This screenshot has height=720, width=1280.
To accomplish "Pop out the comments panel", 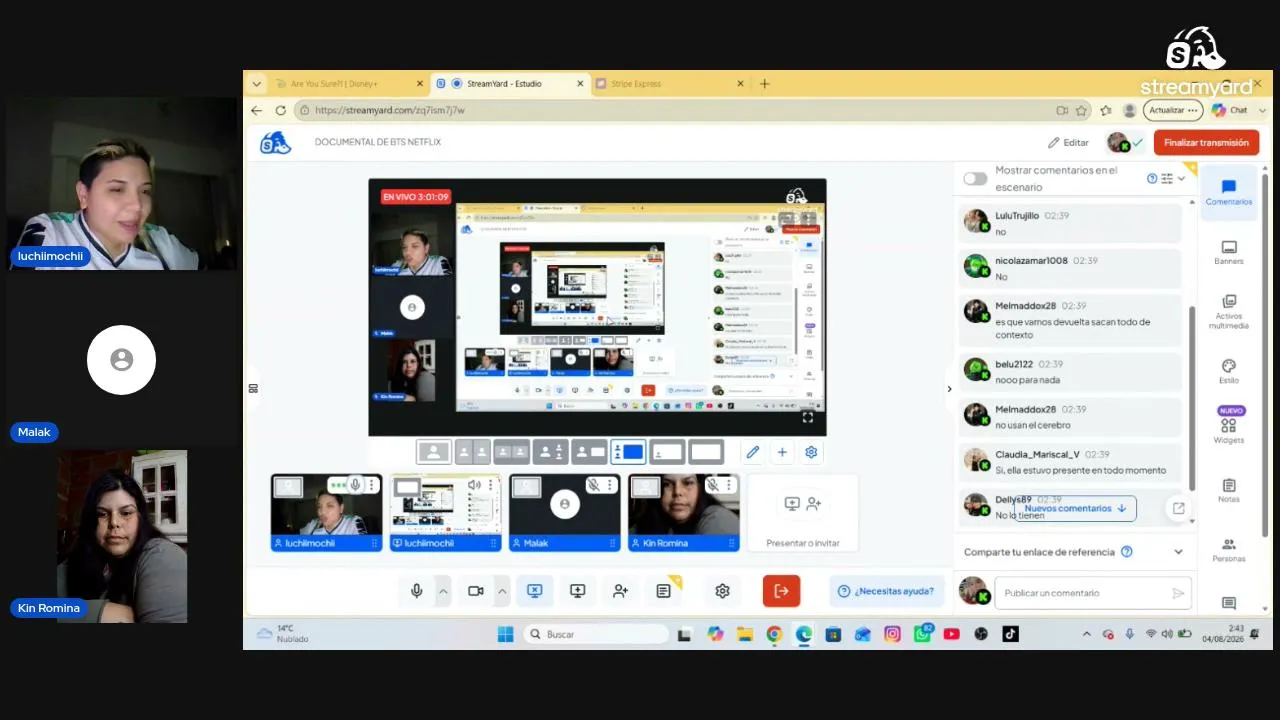I will pos(1178,508).
